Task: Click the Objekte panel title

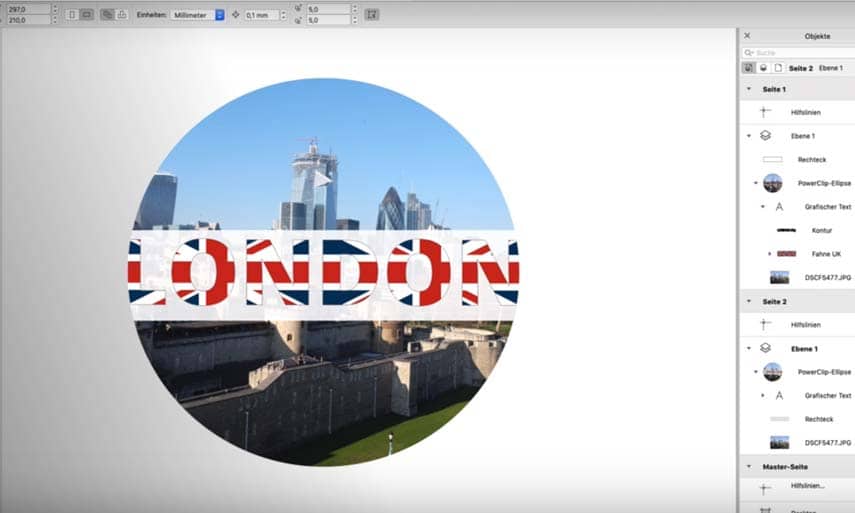Action: click(x=817, y=36)
